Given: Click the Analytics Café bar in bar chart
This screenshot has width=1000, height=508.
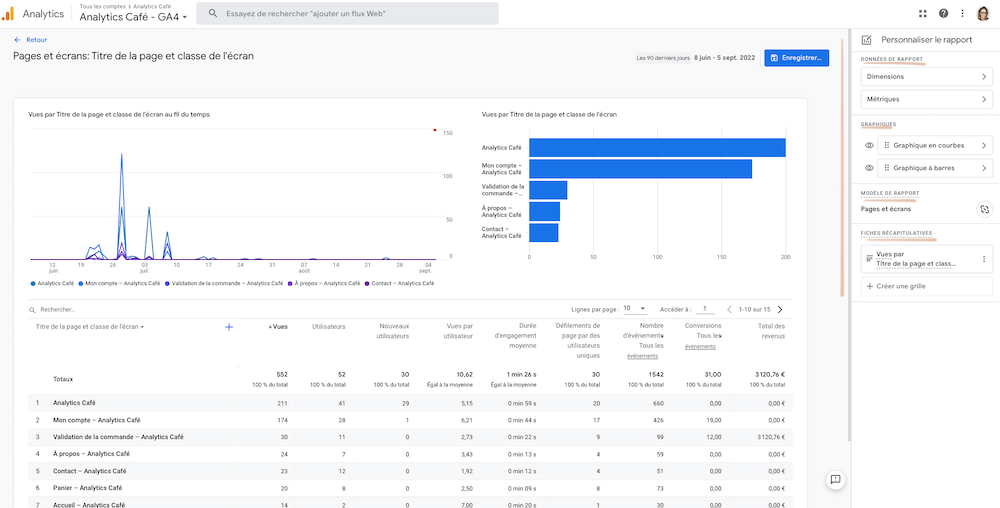Looking at the screenshot, I should click(x=658, y=147).
